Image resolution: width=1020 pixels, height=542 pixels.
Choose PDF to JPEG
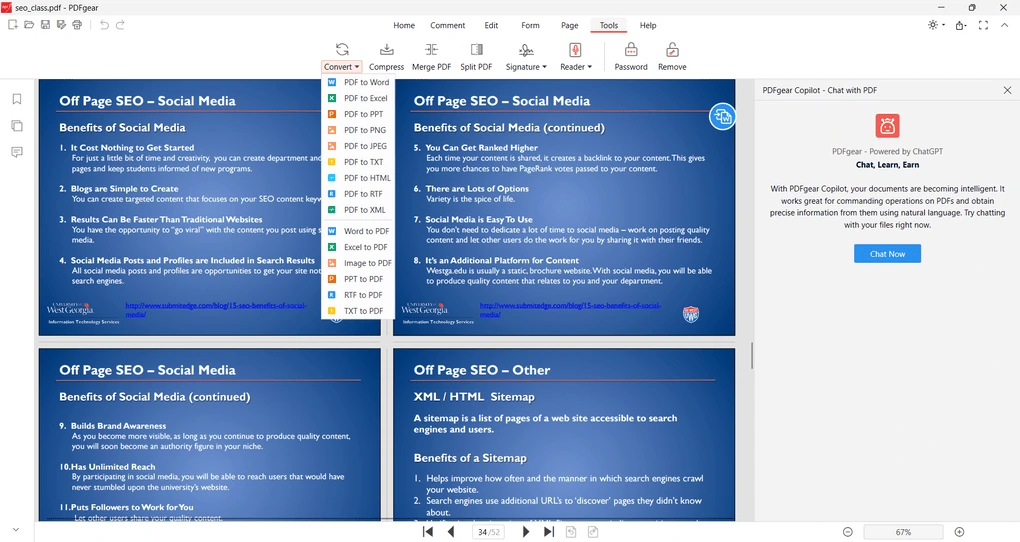point(358,146)
